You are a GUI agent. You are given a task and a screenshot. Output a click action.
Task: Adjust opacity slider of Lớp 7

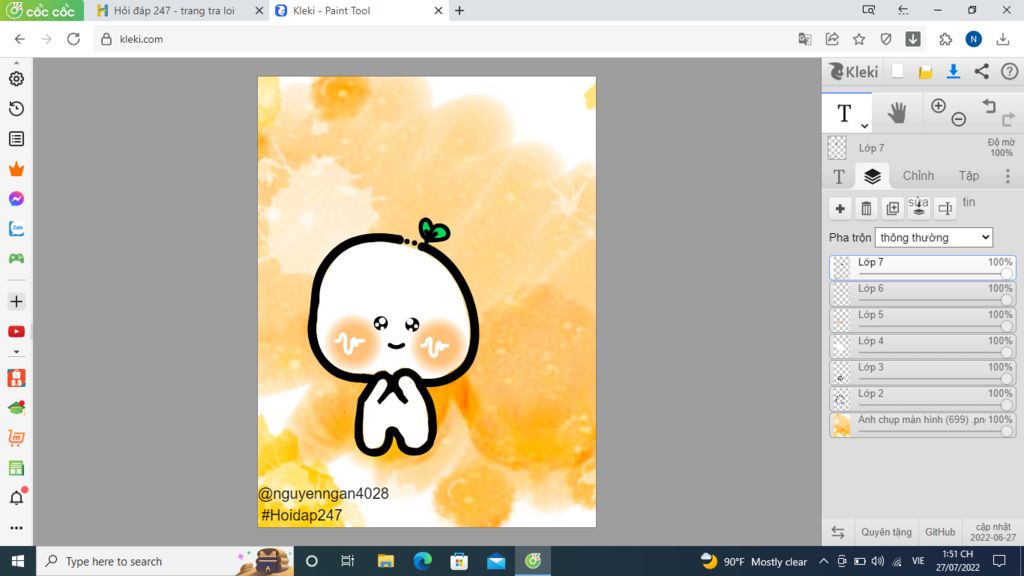pos(1006,273)
